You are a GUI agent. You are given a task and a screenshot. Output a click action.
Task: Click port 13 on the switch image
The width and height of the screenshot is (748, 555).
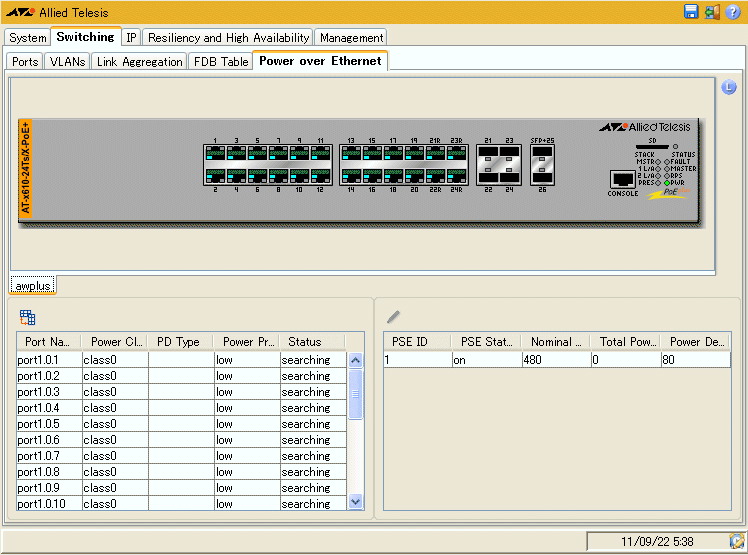click(351, 154)
